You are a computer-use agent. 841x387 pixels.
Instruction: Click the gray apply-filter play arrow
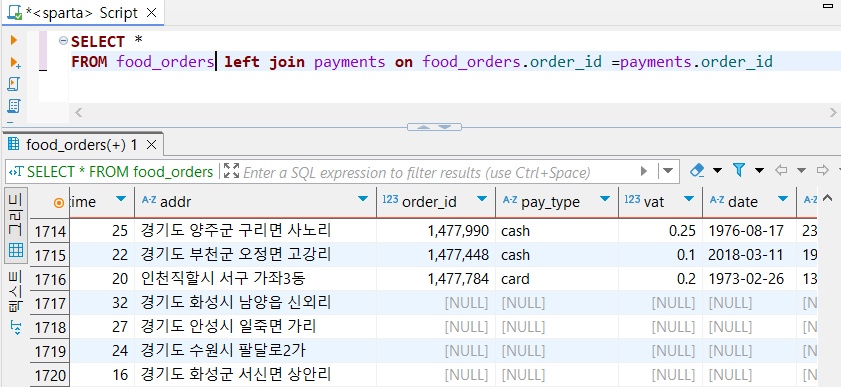click(644, 172)
